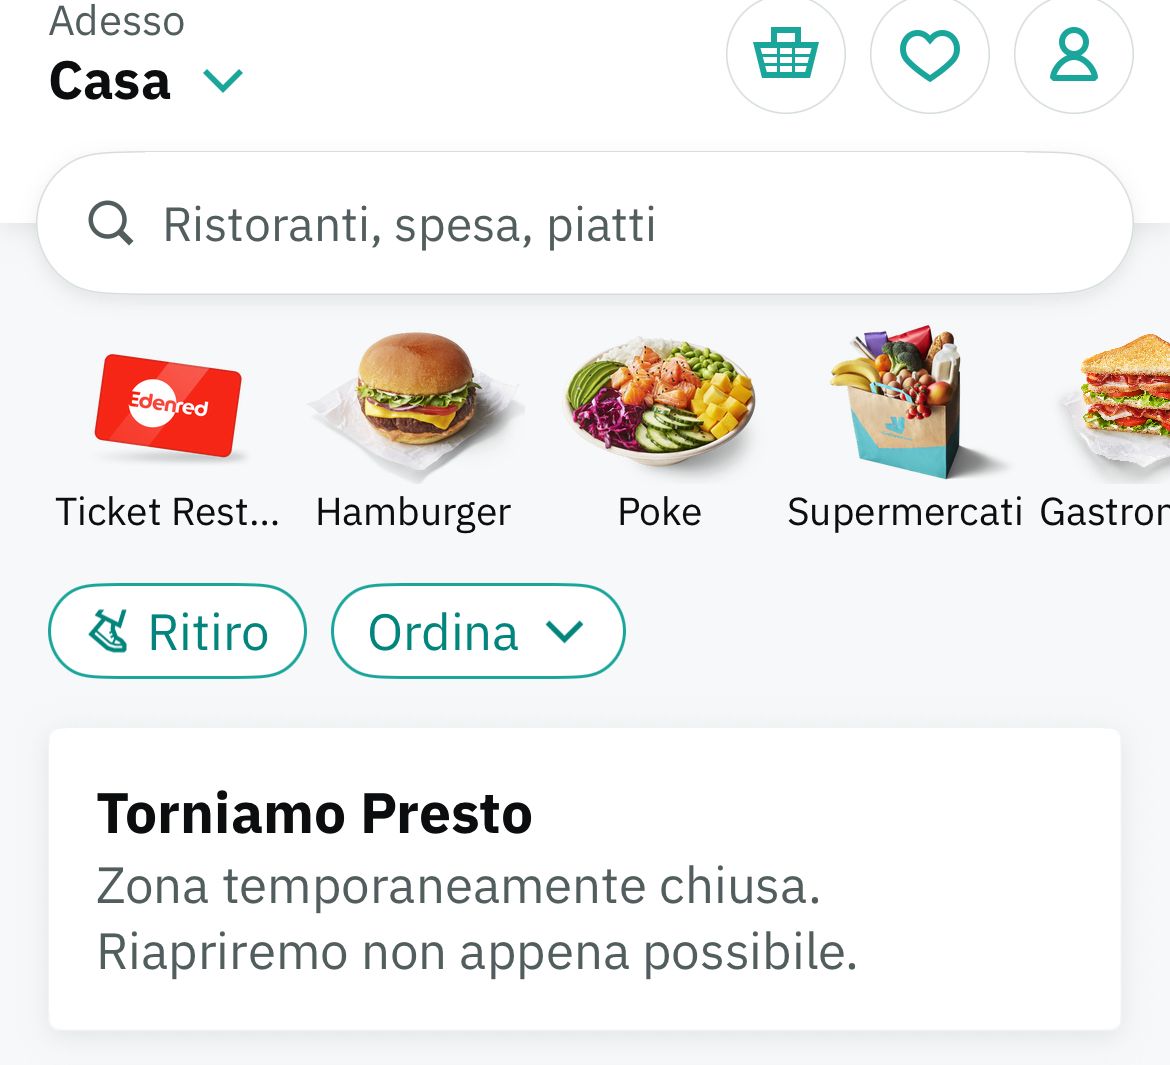Expand the Casa address chevron

[x=223, y=80]
